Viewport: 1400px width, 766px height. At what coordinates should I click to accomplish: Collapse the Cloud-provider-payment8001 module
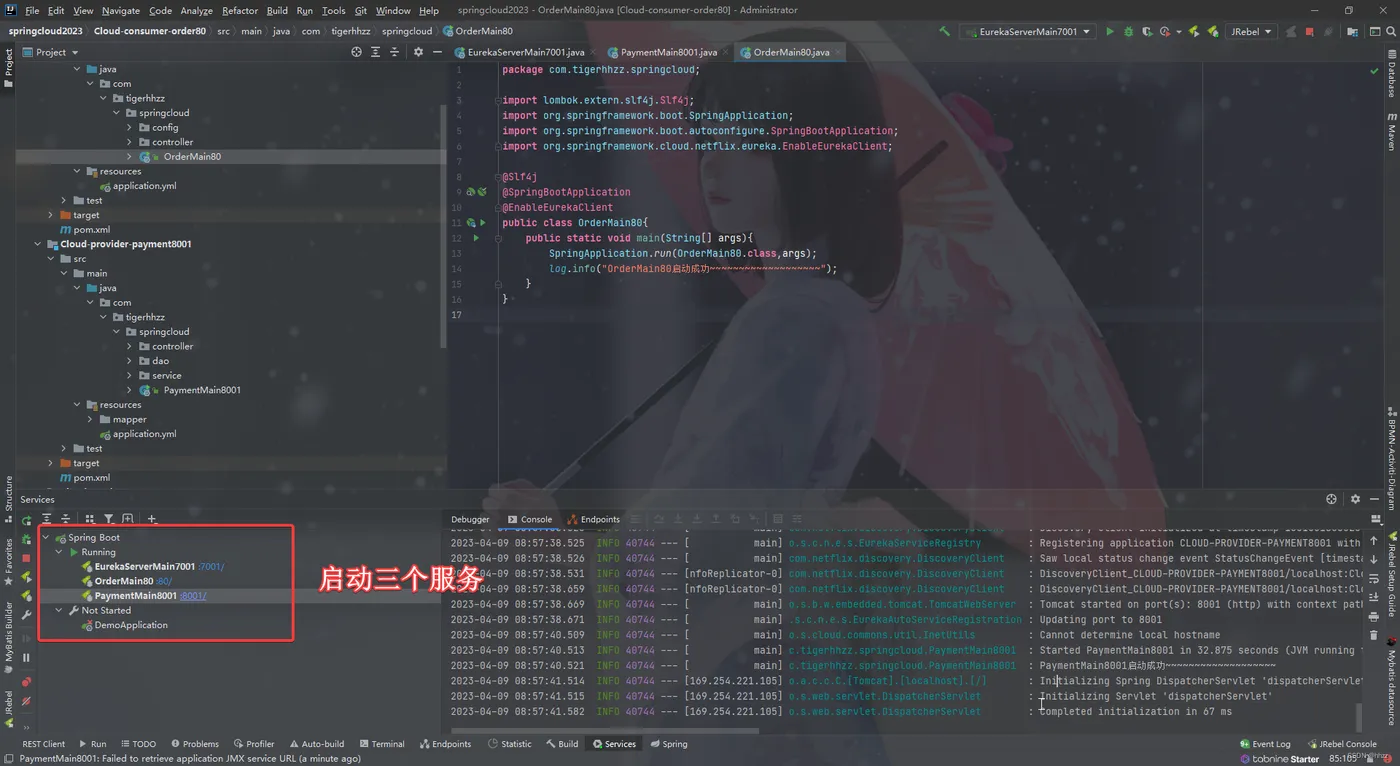38,244
